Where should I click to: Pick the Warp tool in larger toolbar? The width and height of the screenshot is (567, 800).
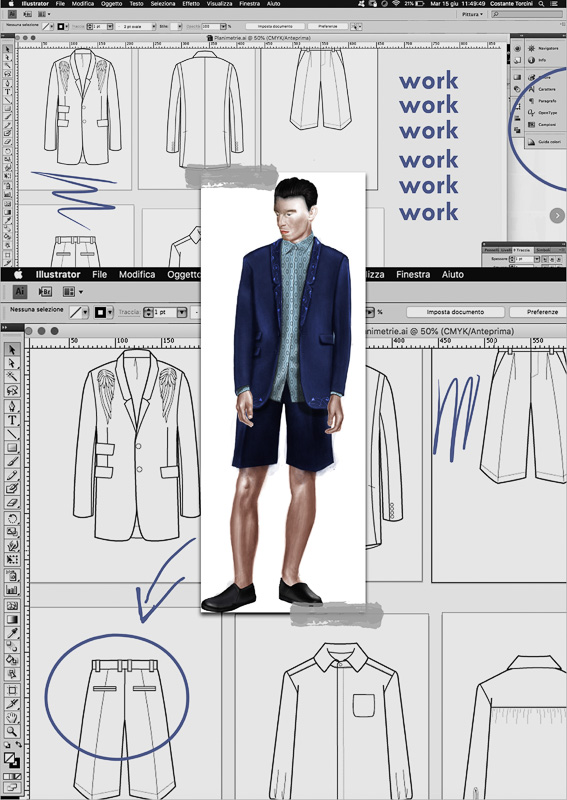pyautogui.click(x=12, y=546)
